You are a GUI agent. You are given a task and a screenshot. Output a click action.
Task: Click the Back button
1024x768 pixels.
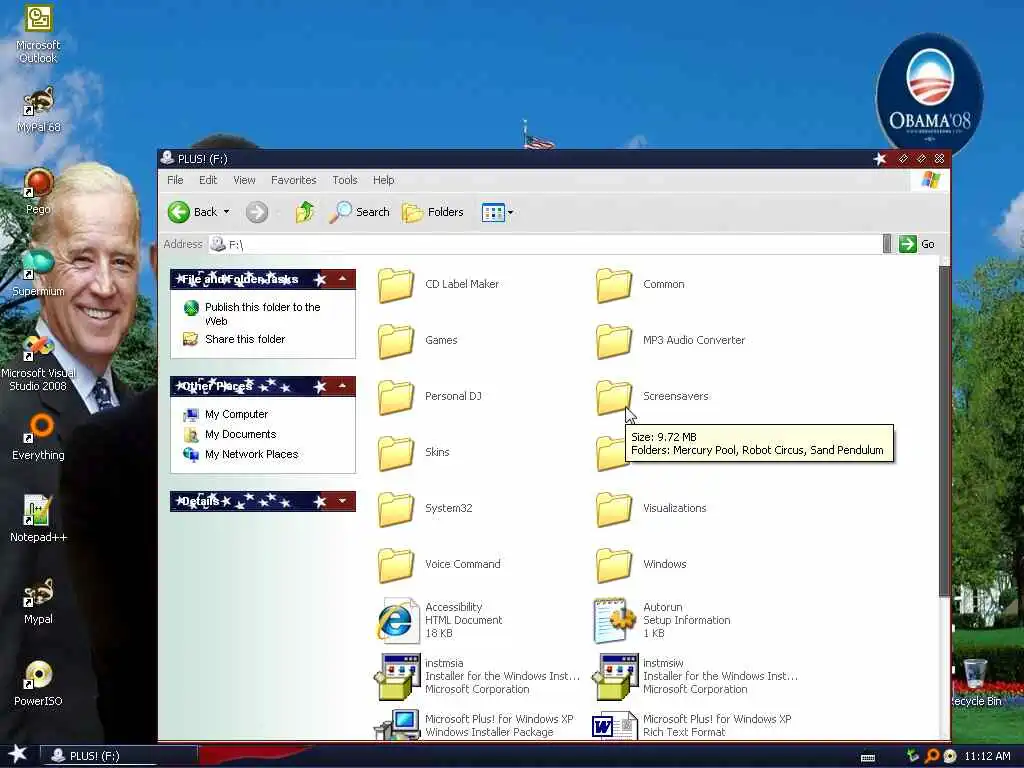click(x=193, y=212)
